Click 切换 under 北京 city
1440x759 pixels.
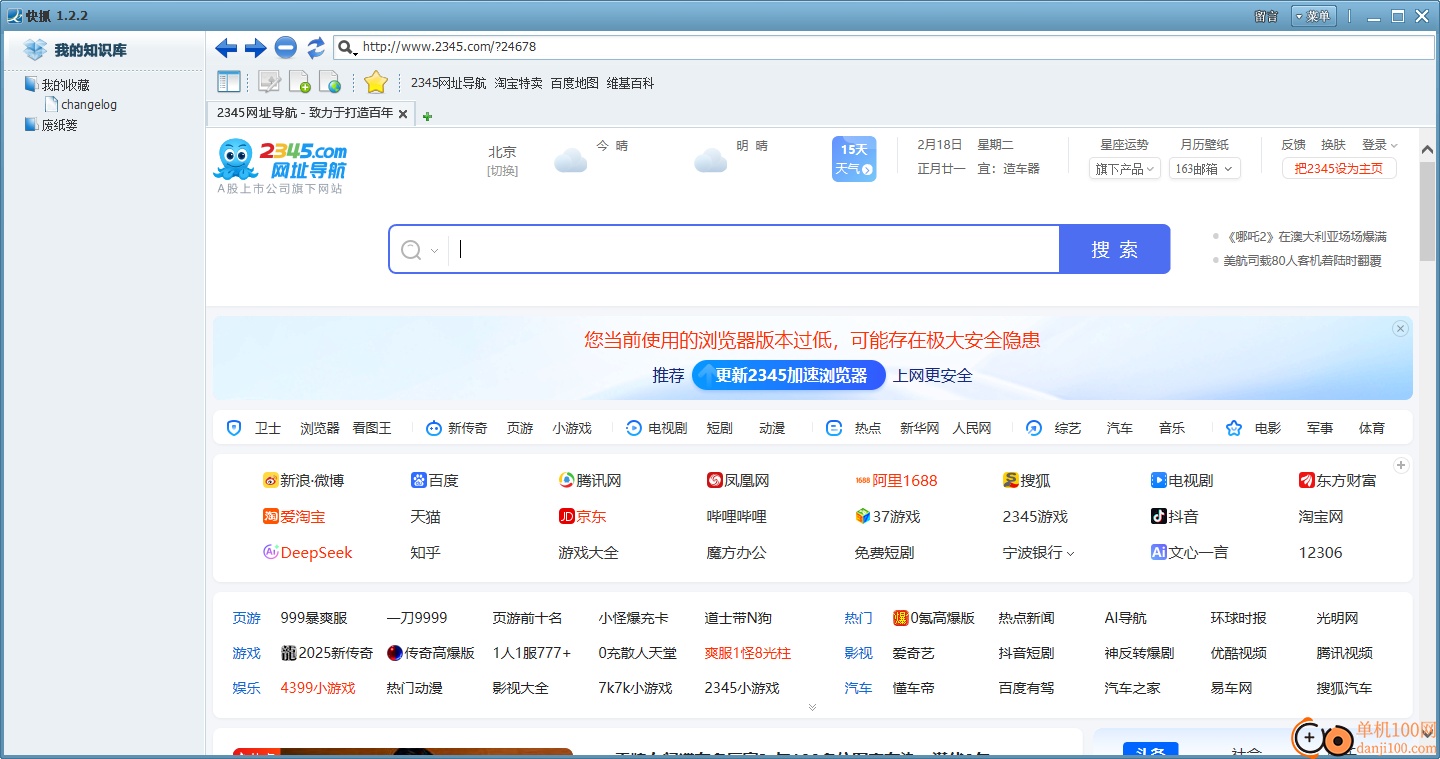click(x=502, y=171)
